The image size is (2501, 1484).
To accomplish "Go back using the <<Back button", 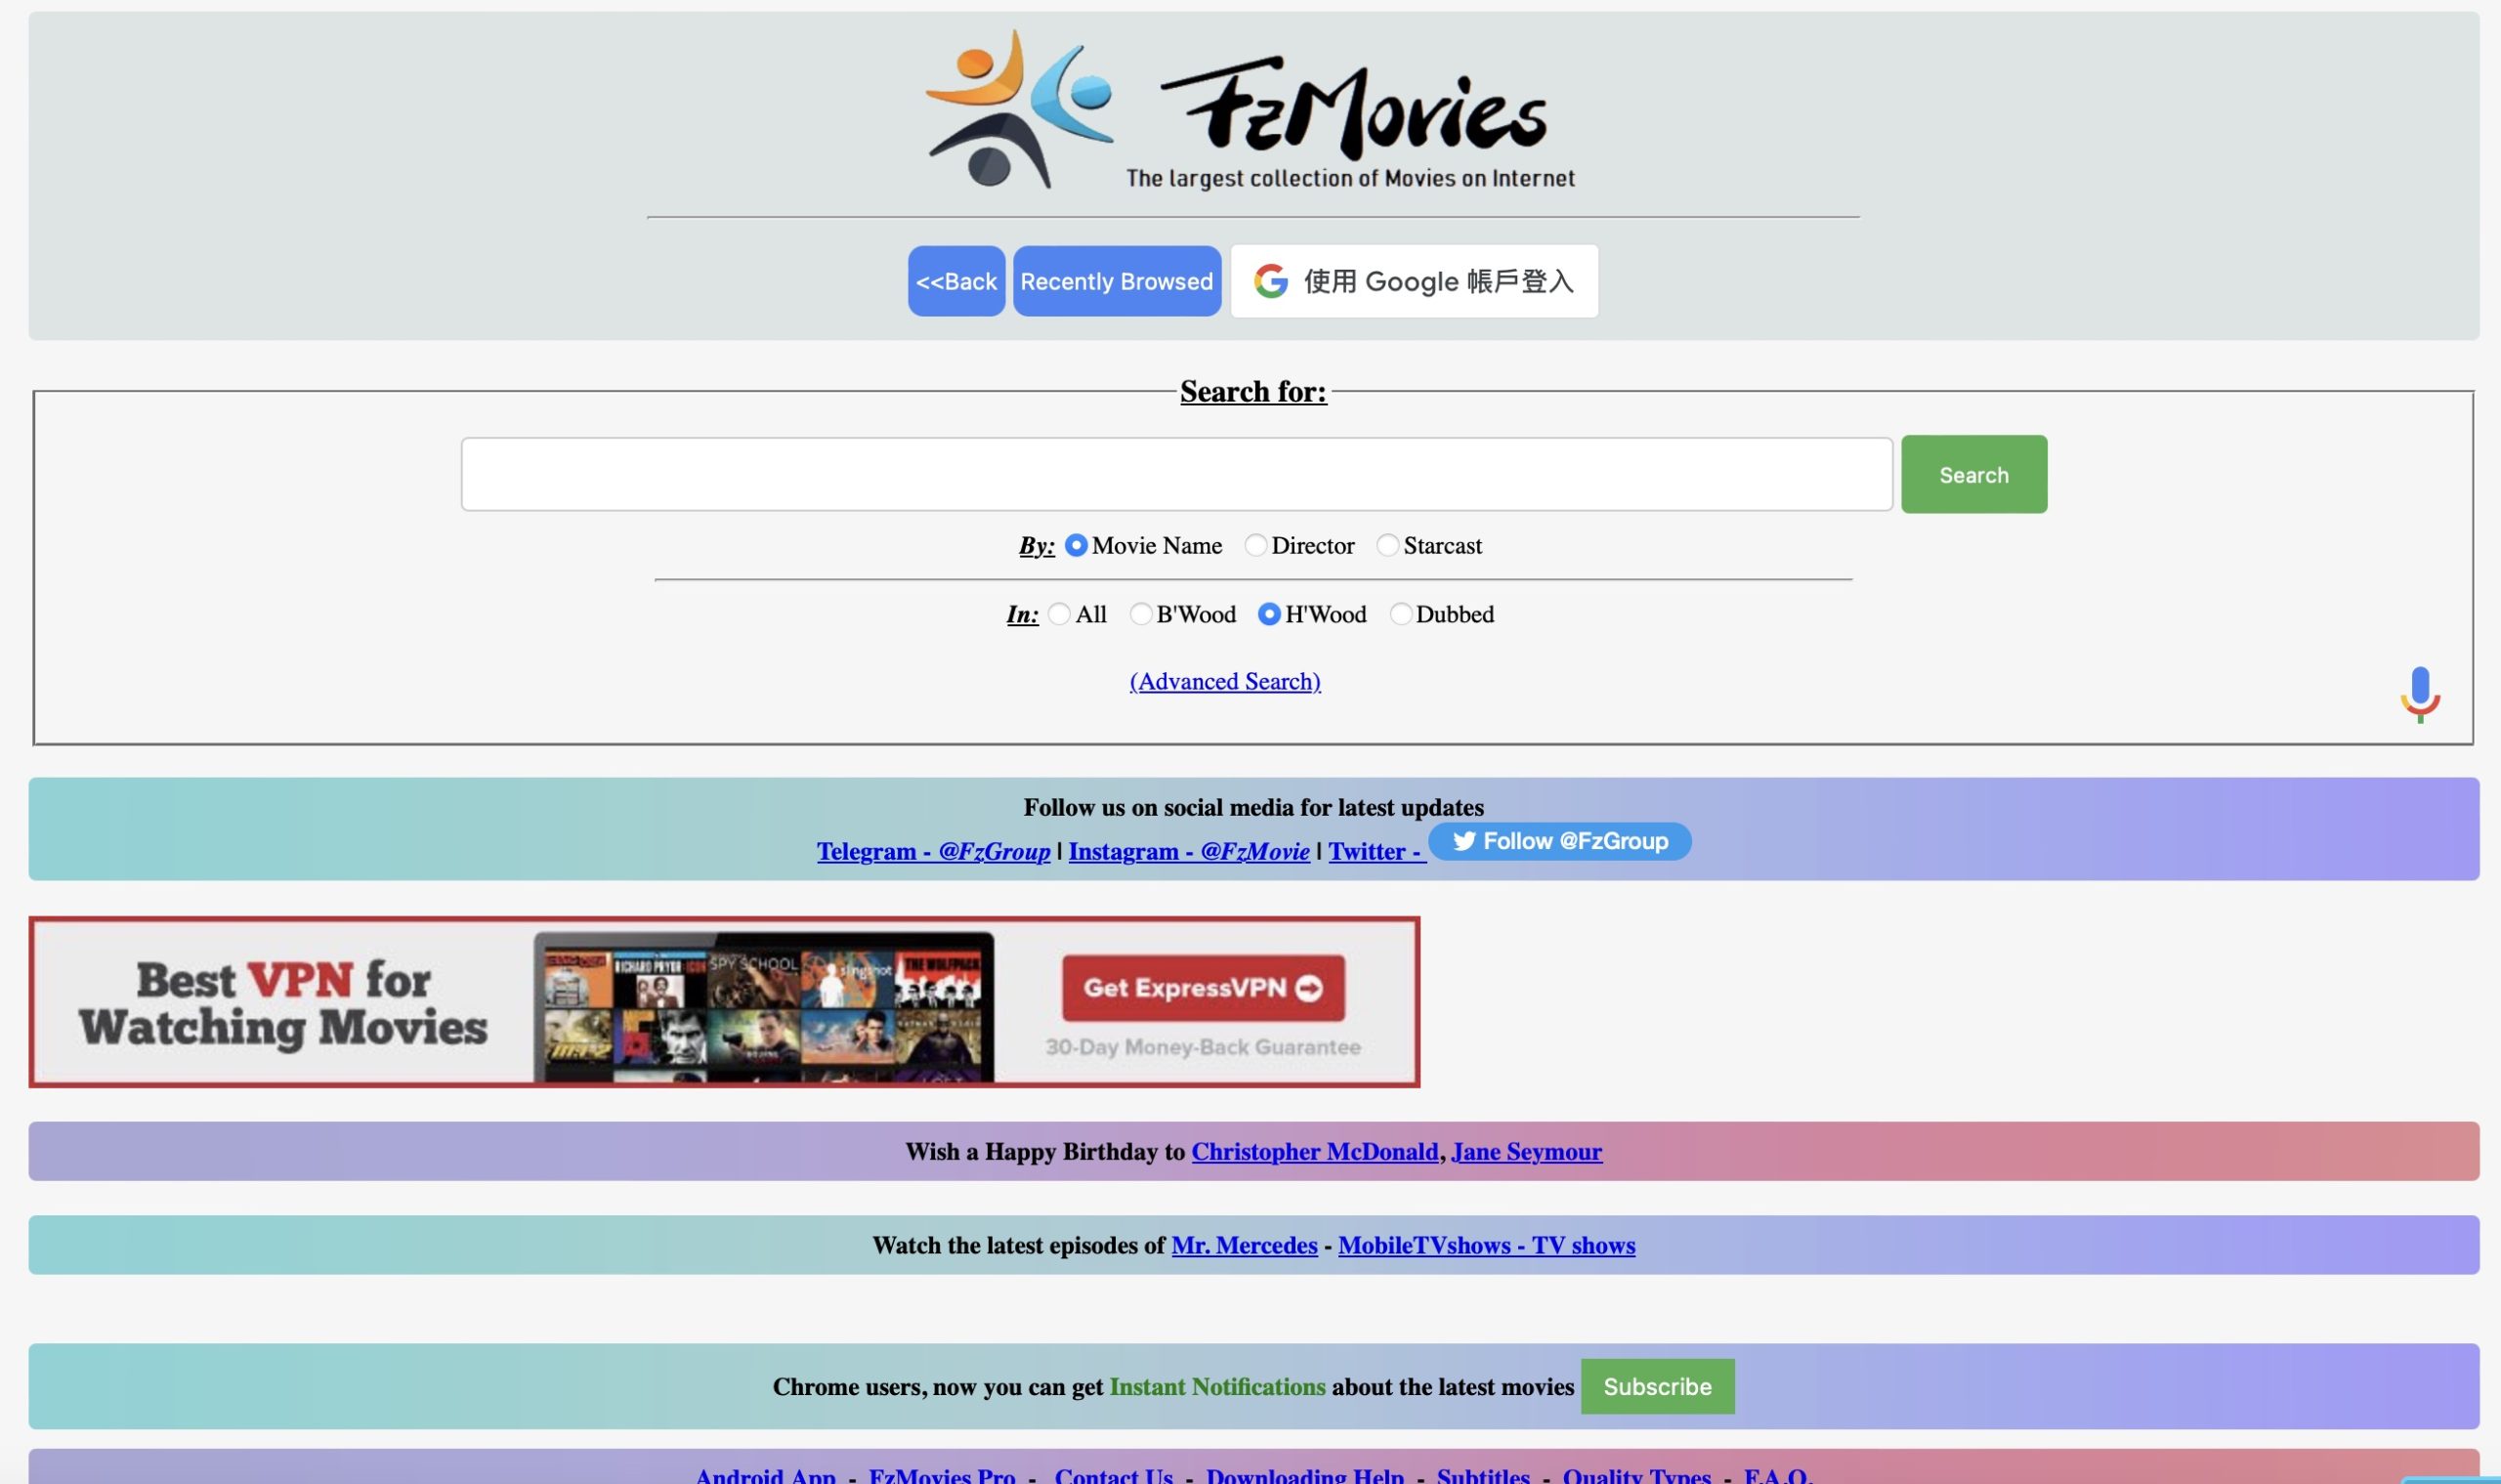I will [x=956, y=282].
